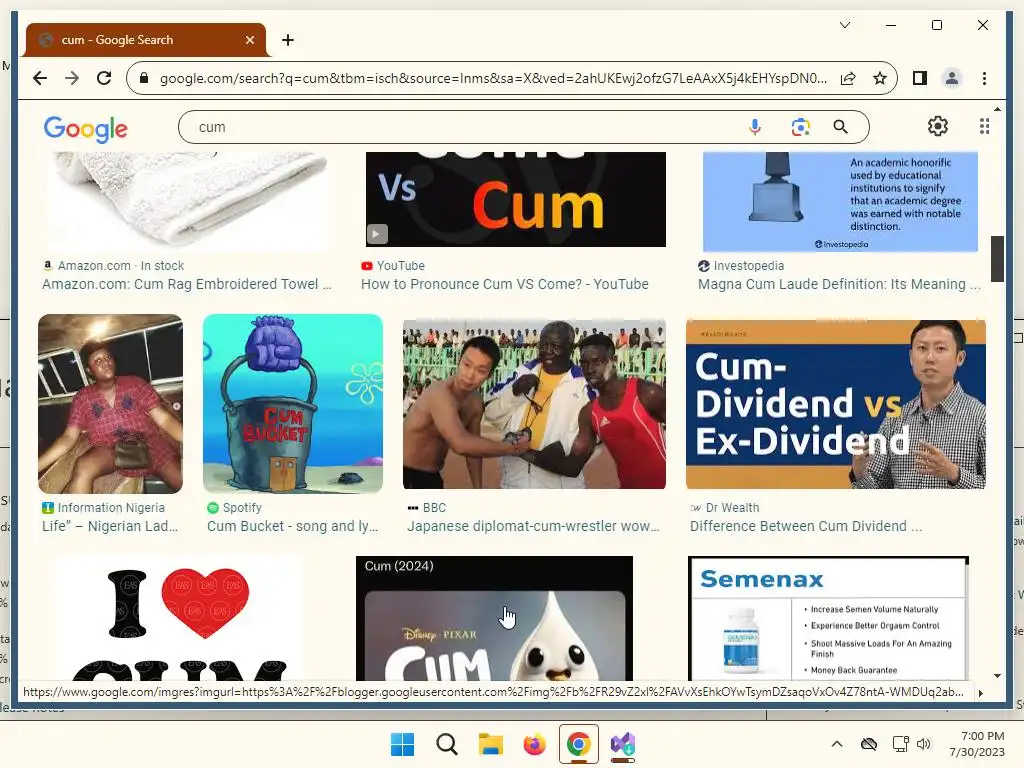Open the tab search dropdown chevron
The width and height of the screenshot is (1024, 768).
tap(844, 25)
